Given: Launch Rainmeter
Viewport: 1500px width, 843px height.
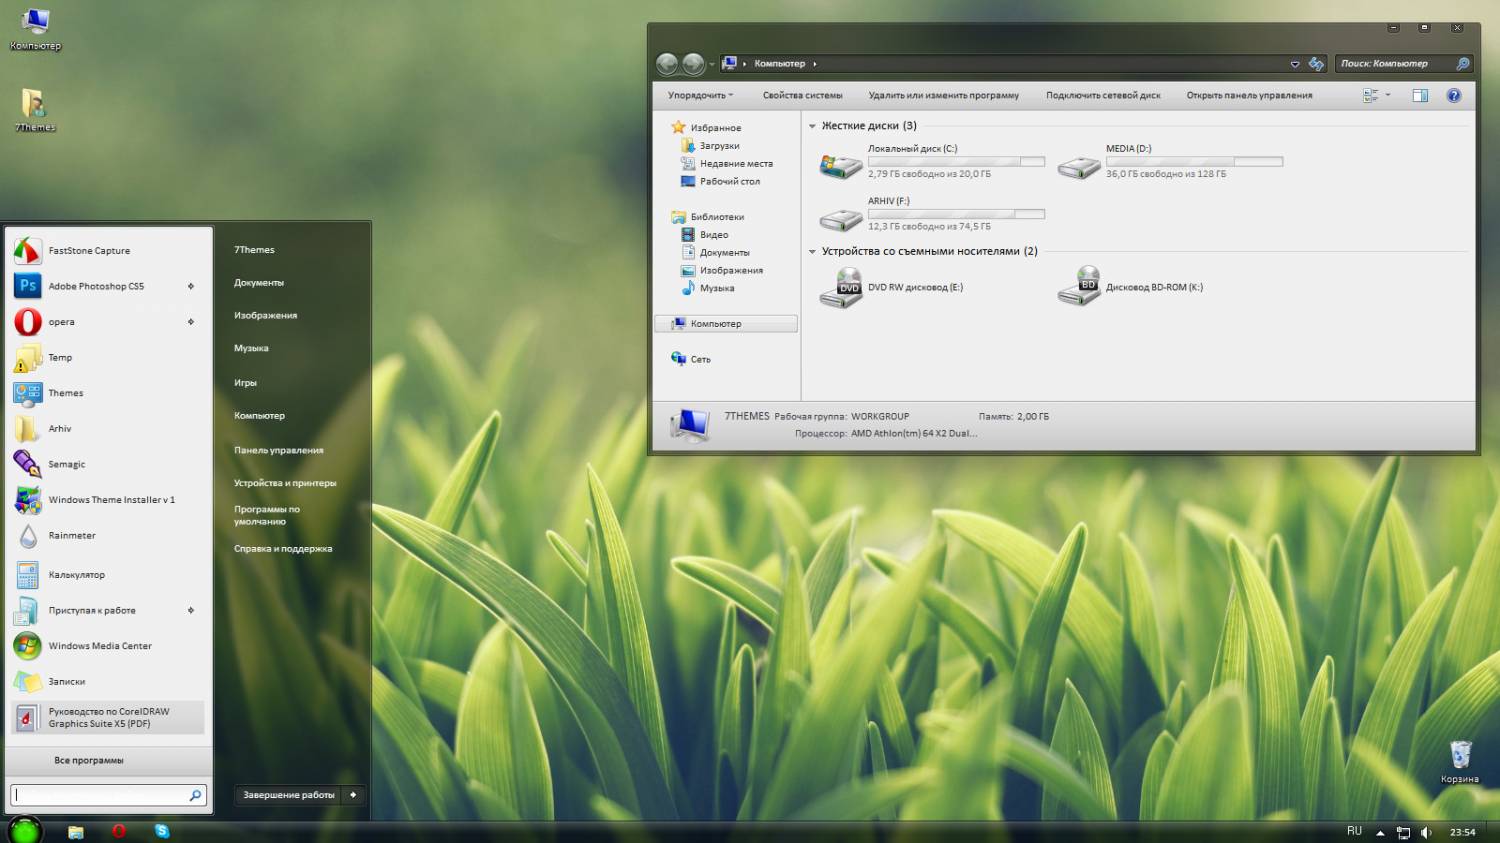Looking at the screenshot, I should pyautogui.click(x=108, y=536).
